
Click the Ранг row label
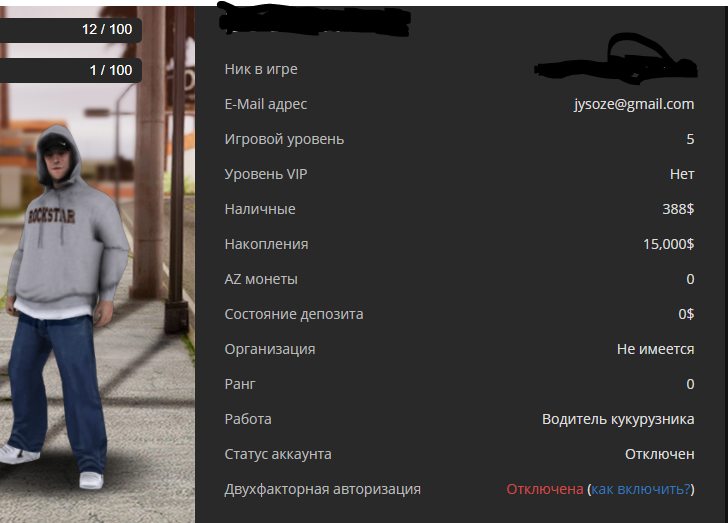pyautogui.click(x=240, y=384)
